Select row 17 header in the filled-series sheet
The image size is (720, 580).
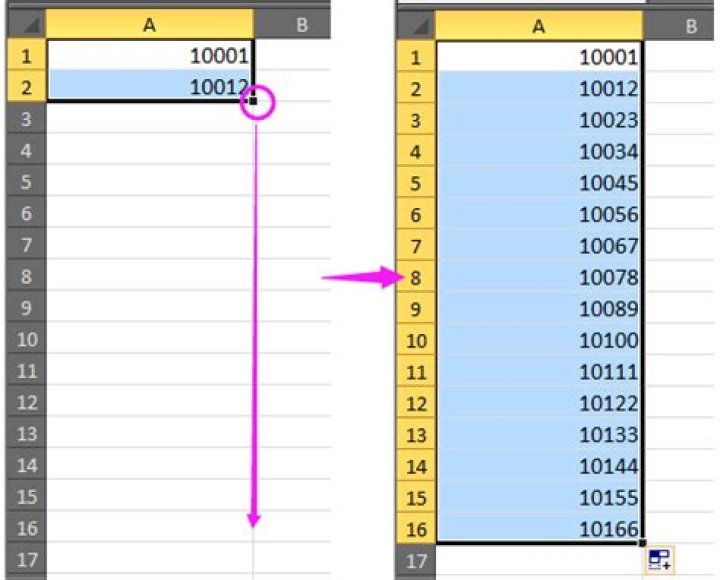pyautogui.click(x=416, y=560)
